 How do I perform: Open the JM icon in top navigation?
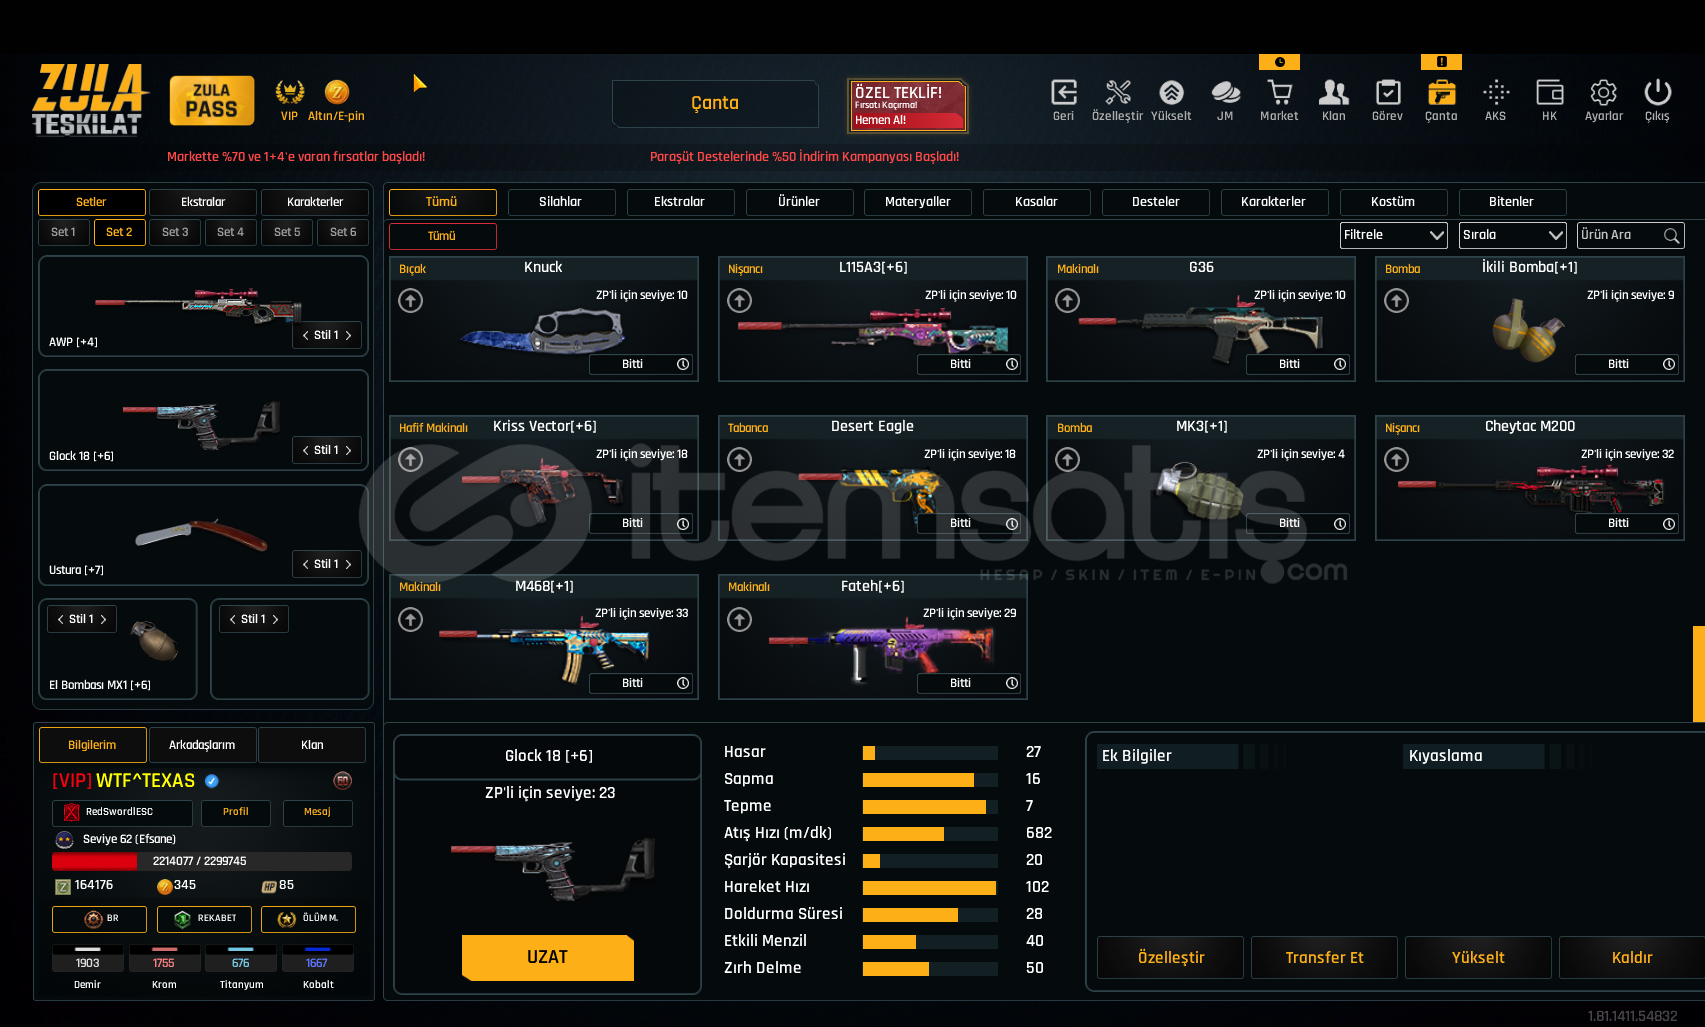[x=1225, y=93]
